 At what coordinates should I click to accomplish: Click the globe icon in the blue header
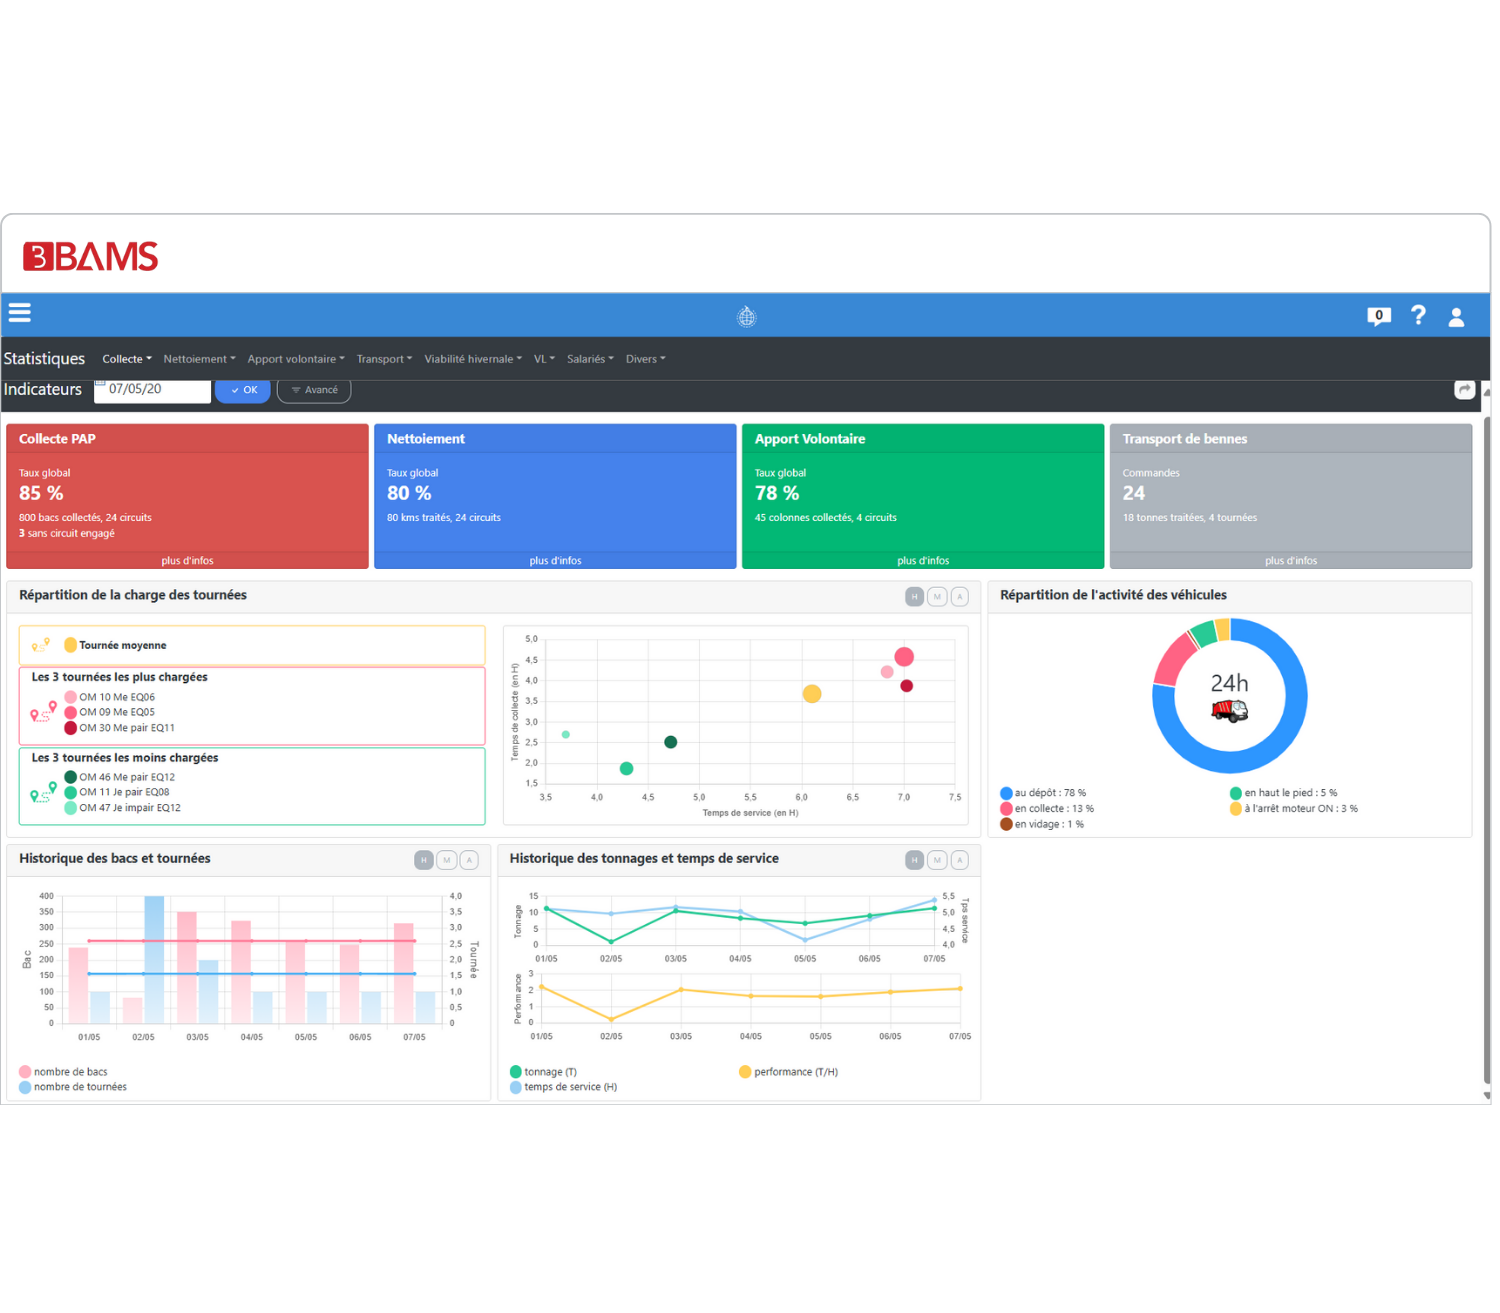[746, 317]
